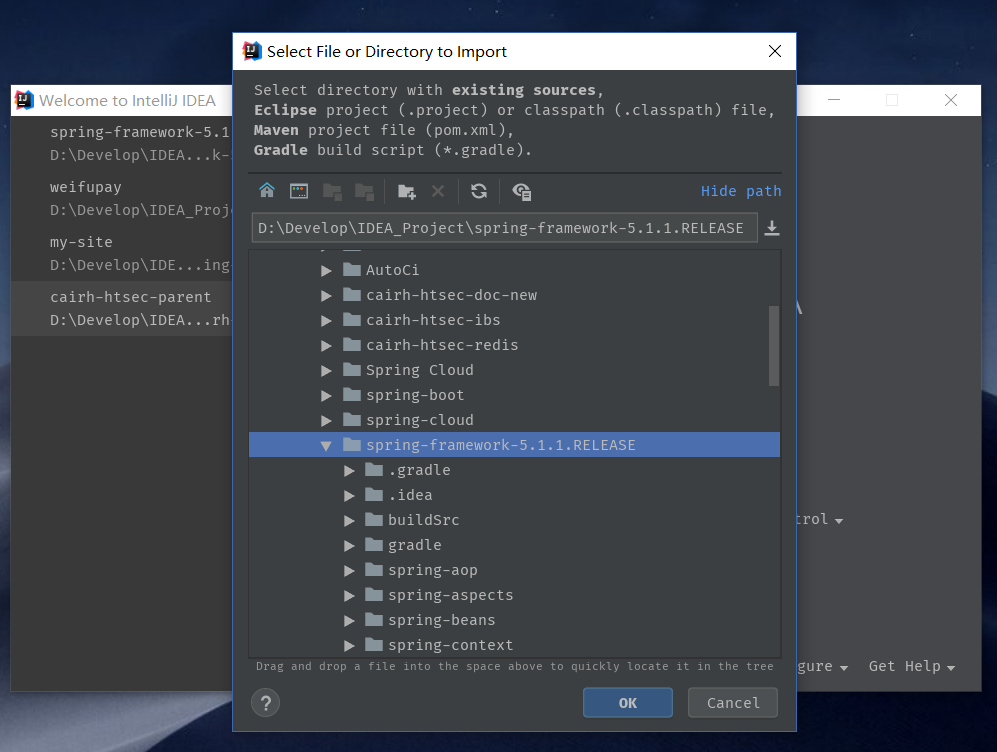The image size is (997, 752).
Task: Toggle show hidden files and directories icon
Action: pos(522,191)
